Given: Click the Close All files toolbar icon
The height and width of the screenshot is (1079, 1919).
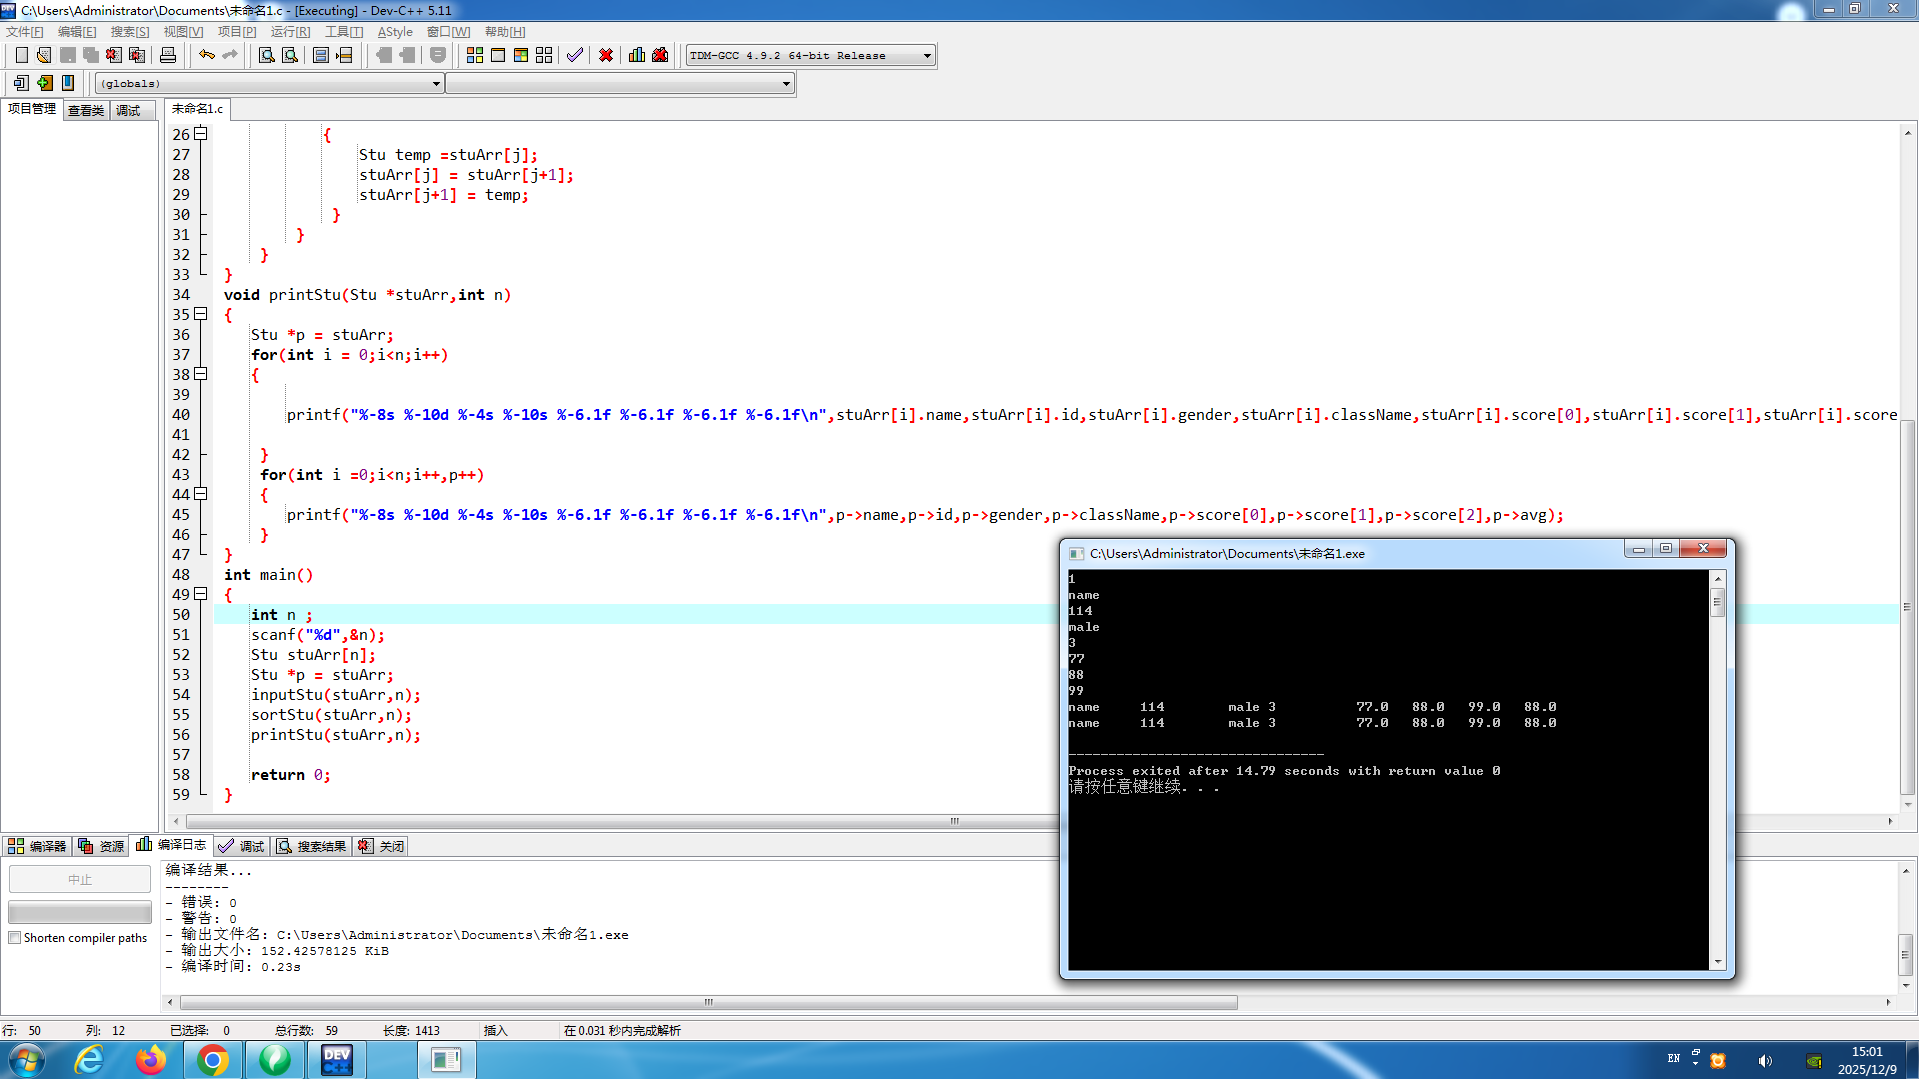Looking at the screenshot, I should 137,55.
